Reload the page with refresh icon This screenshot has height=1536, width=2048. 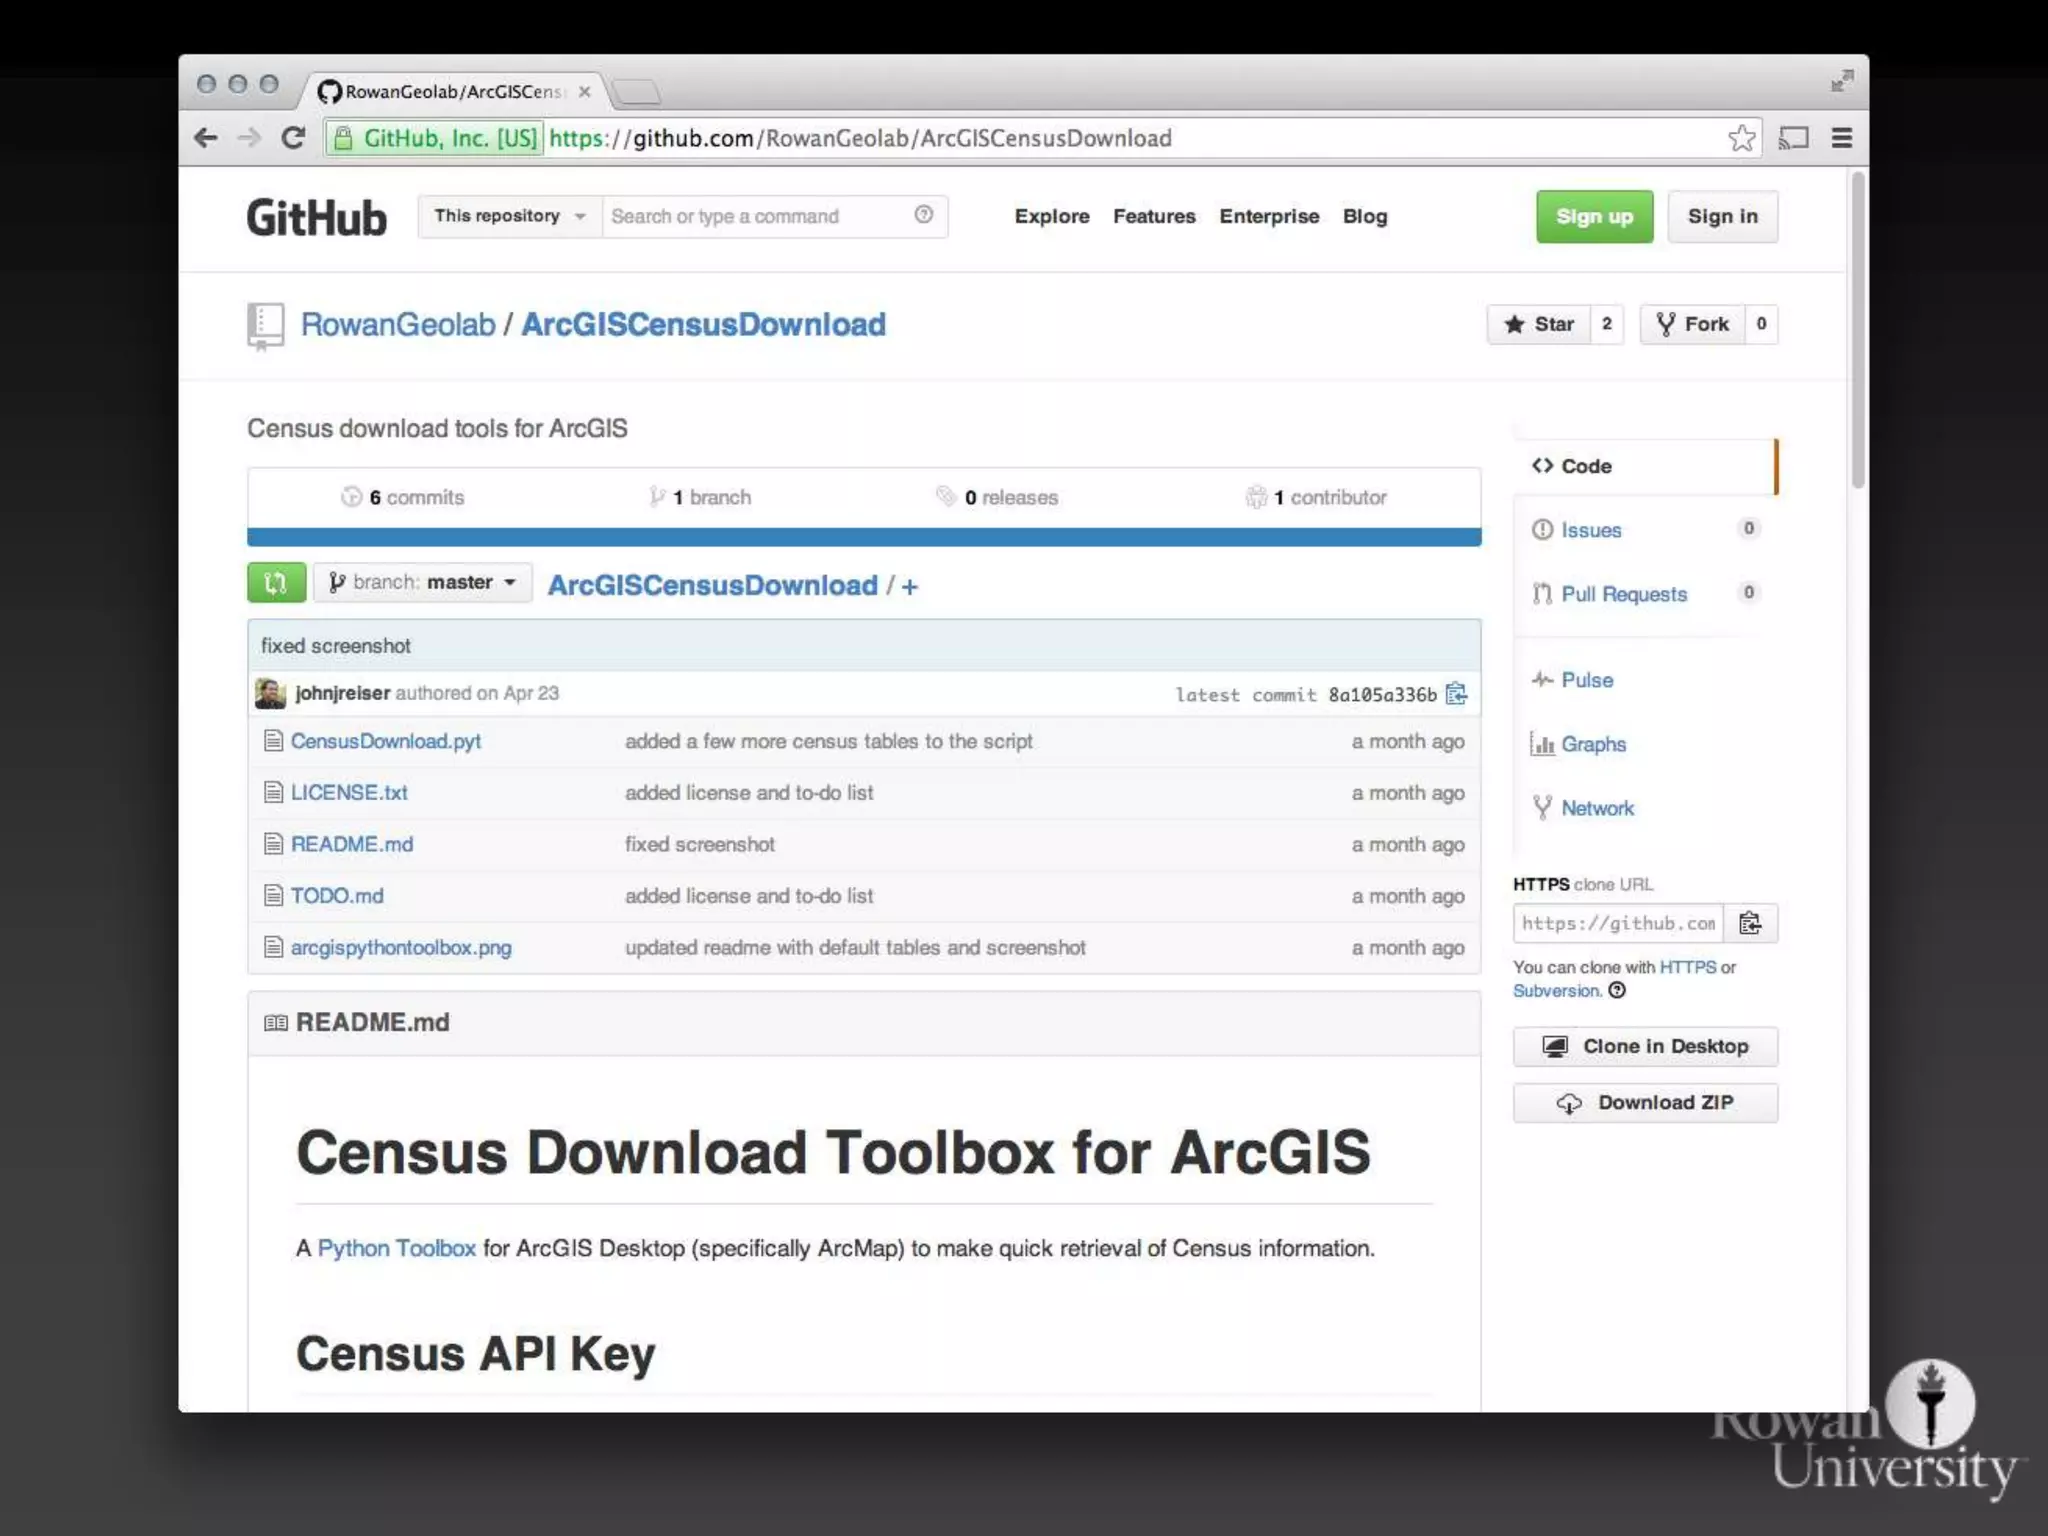click(x=293, y=138)
